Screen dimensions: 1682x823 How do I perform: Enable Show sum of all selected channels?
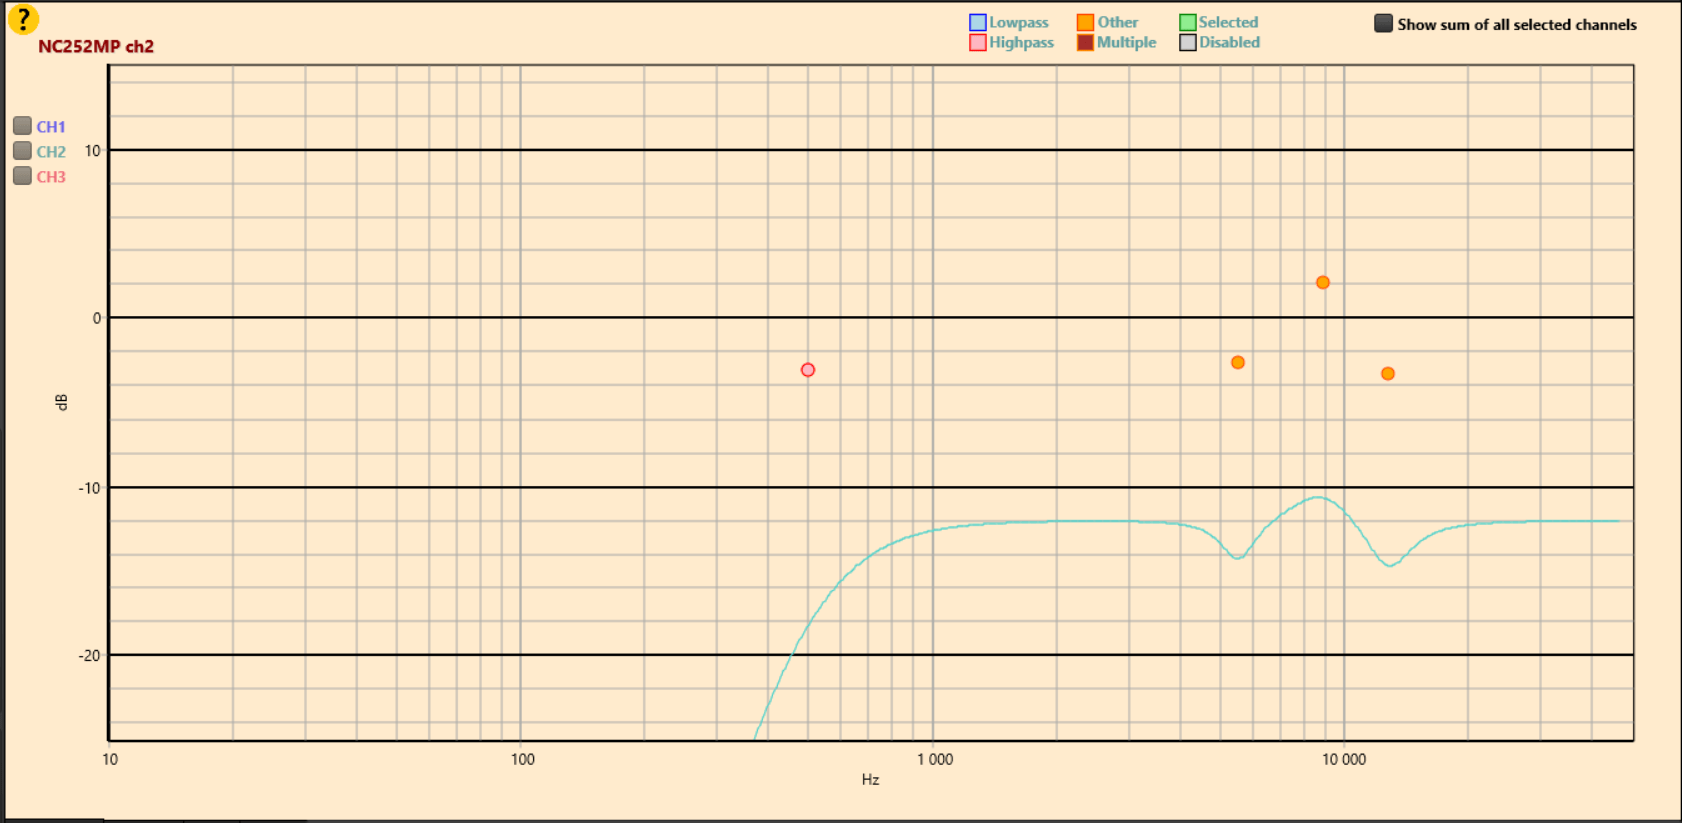coord(1383,23)
